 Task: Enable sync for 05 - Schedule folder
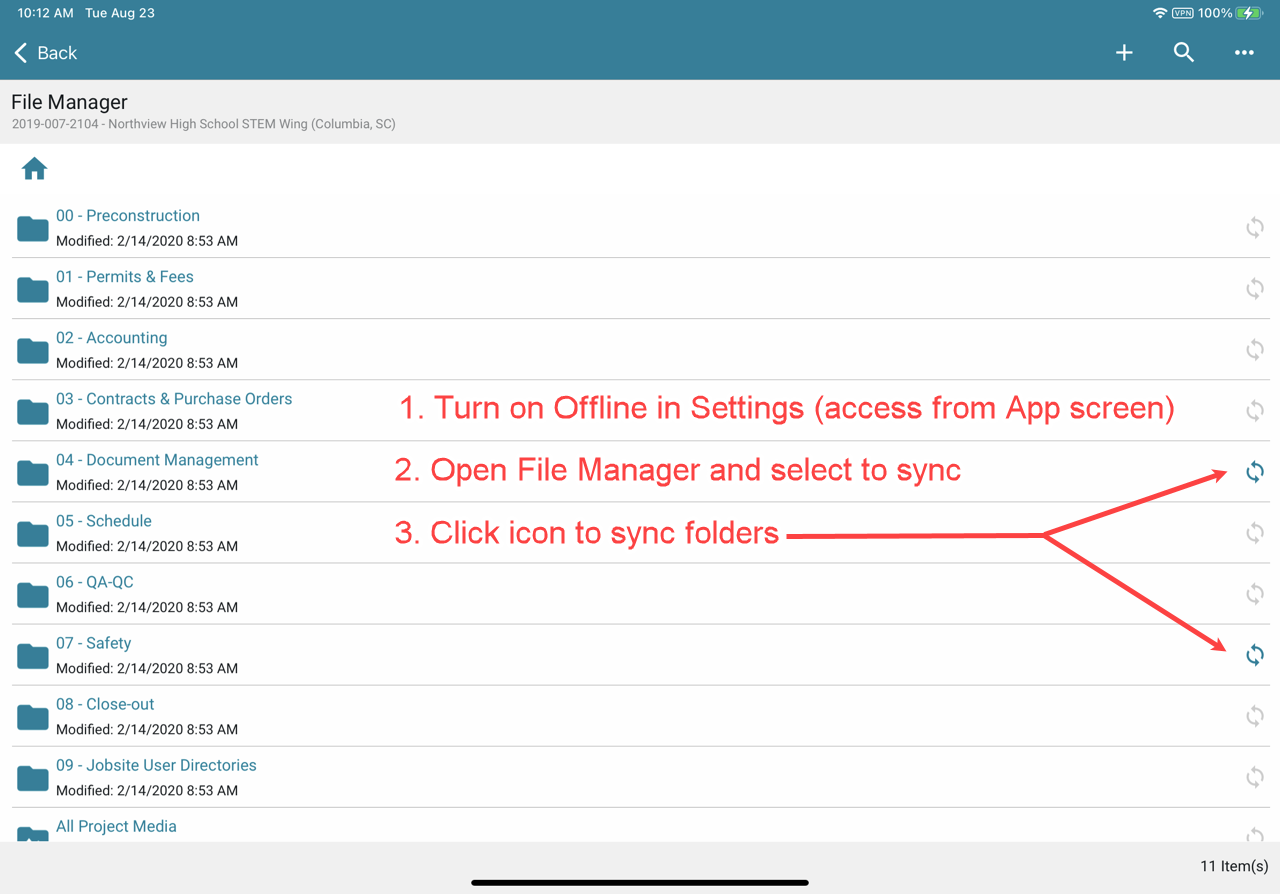tap(1254, 533)
